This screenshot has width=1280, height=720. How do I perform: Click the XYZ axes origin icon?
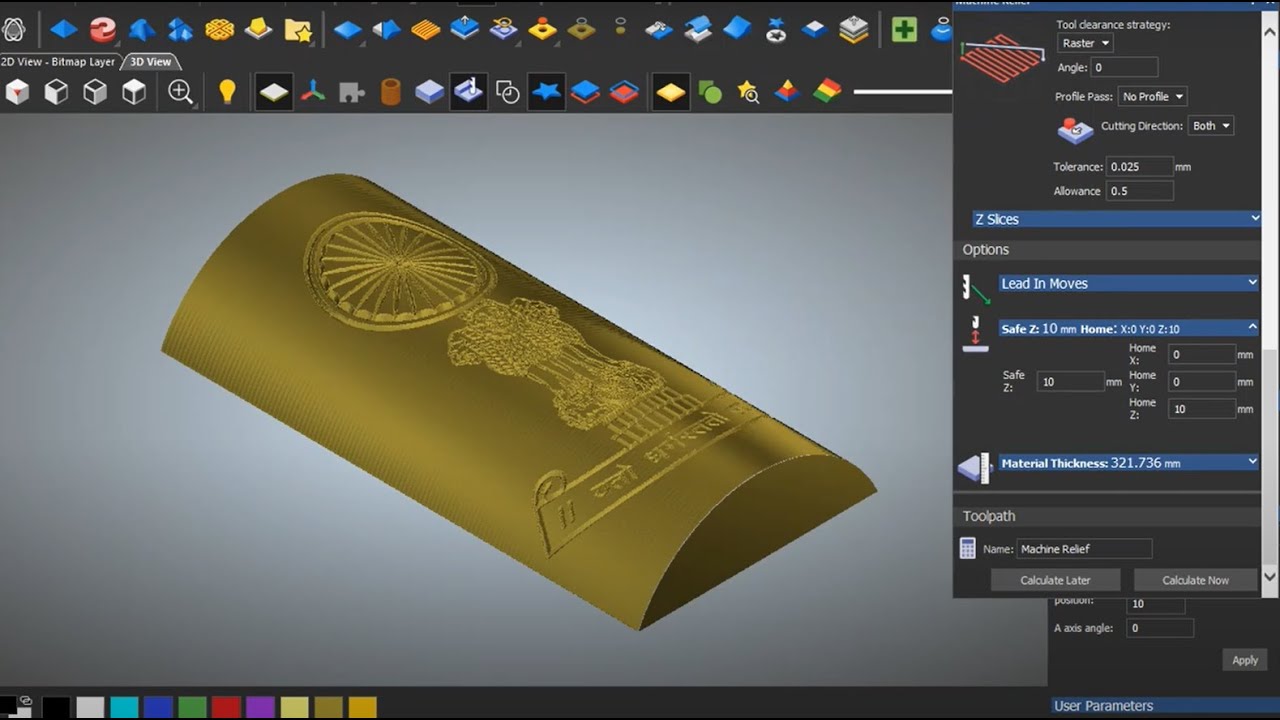314,93
